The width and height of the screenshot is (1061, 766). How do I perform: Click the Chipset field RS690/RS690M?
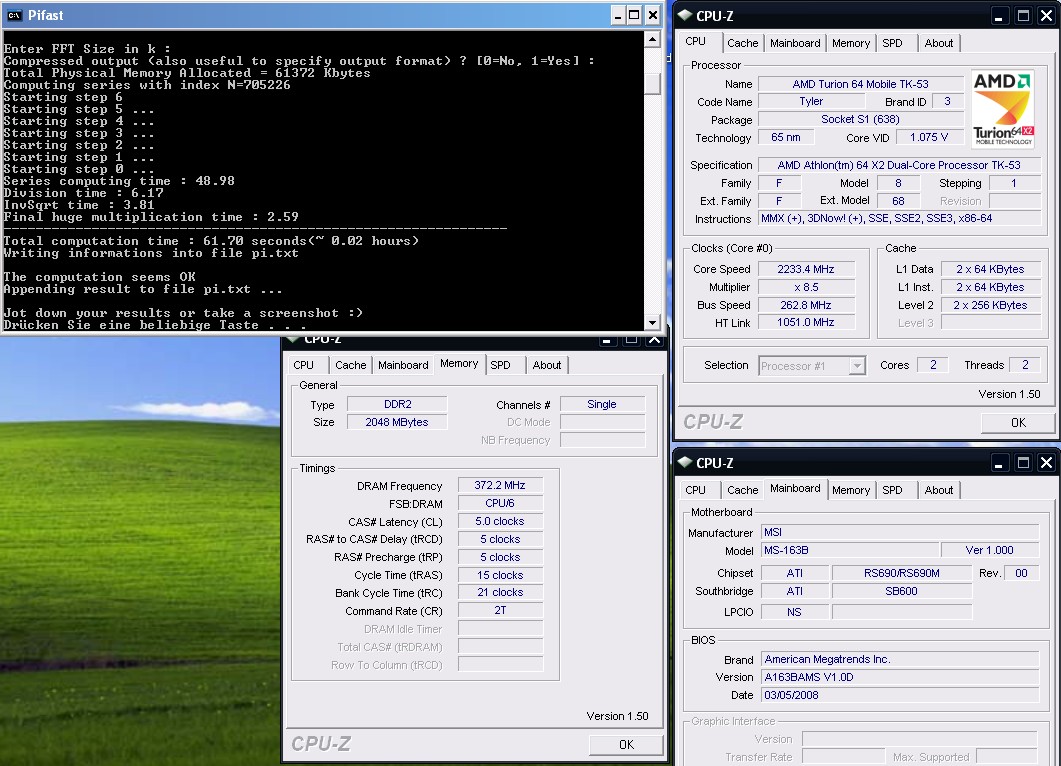click(x=901, y=573)
